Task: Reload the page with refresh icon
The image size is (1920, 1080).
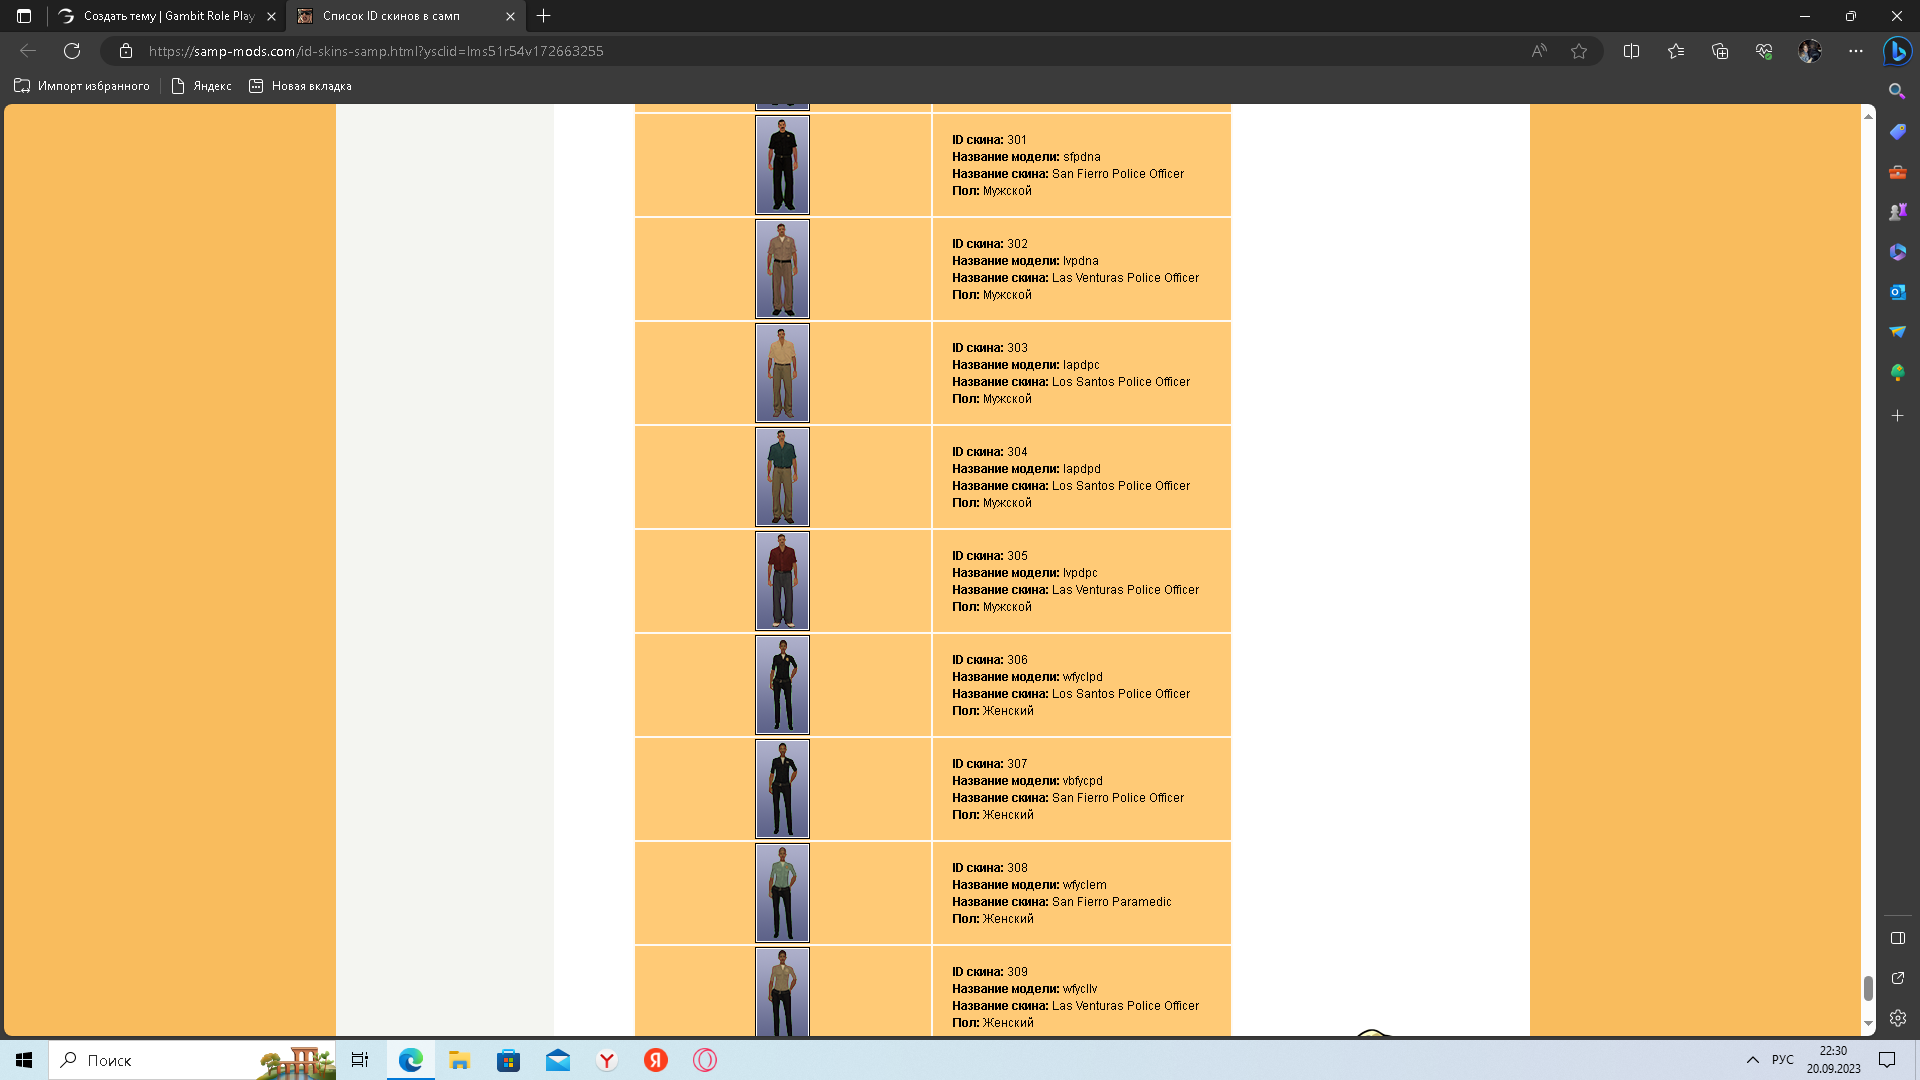Action: tap(72, 51)
